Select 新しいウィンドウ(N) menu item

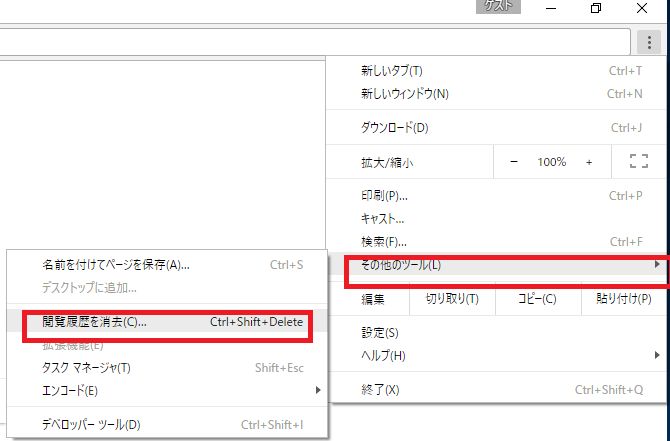[404, 94]
